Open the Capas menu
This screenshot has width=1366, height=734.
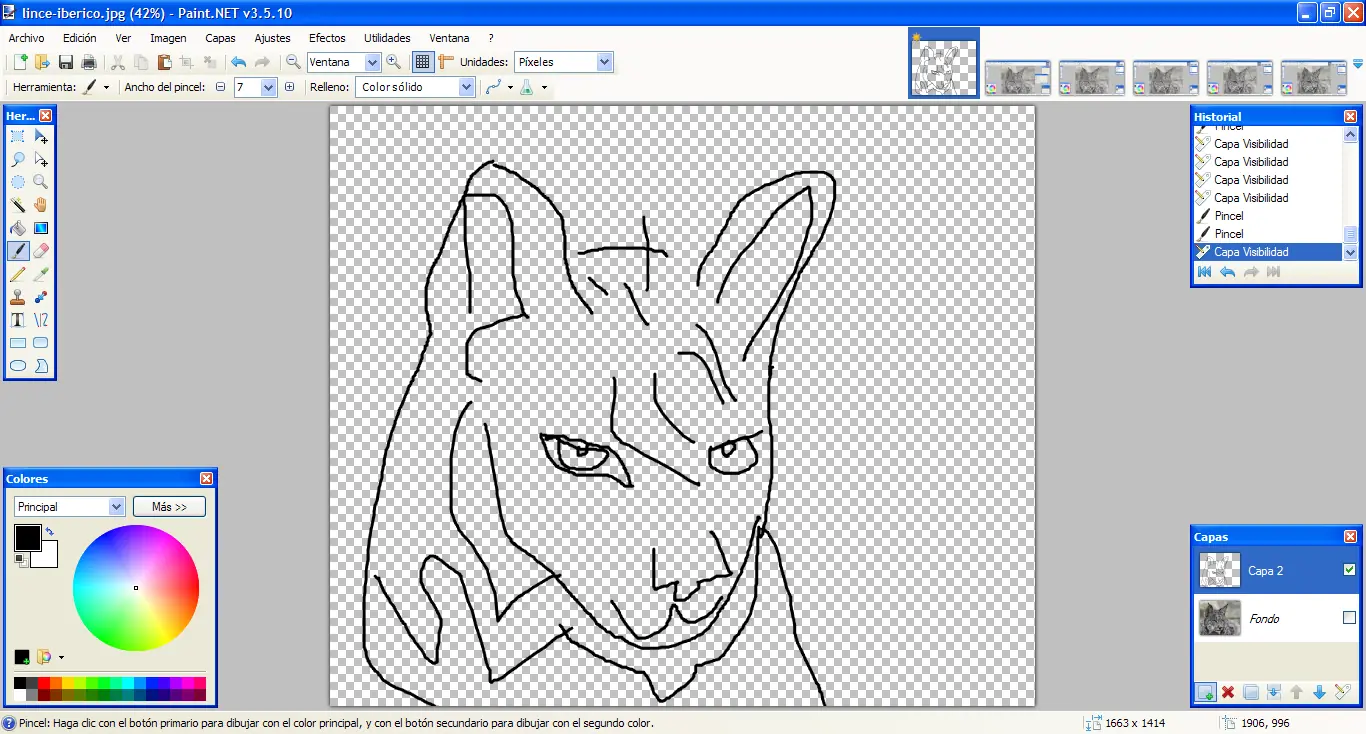220,38
